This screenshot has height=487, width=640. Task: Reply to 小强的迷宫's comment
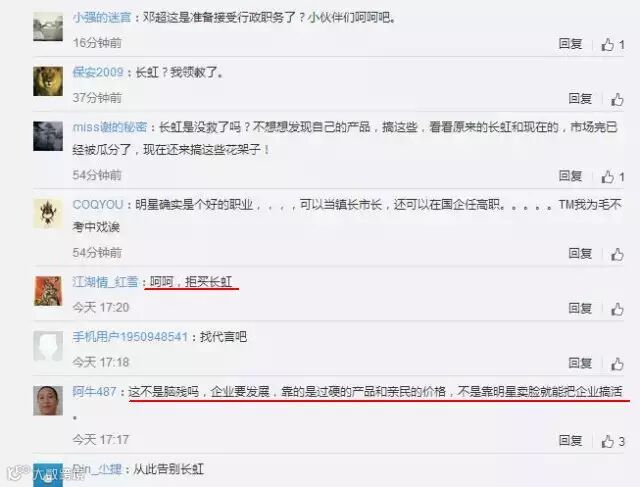[570, 44]
